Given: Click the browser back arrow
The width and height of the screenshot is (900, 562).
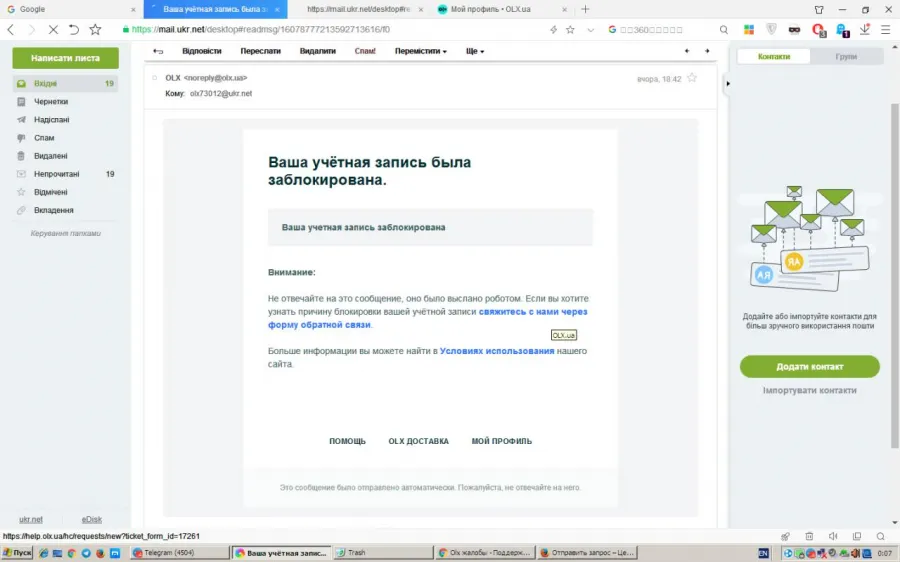Looking at the screenshot, I should (x=10, y=29).
